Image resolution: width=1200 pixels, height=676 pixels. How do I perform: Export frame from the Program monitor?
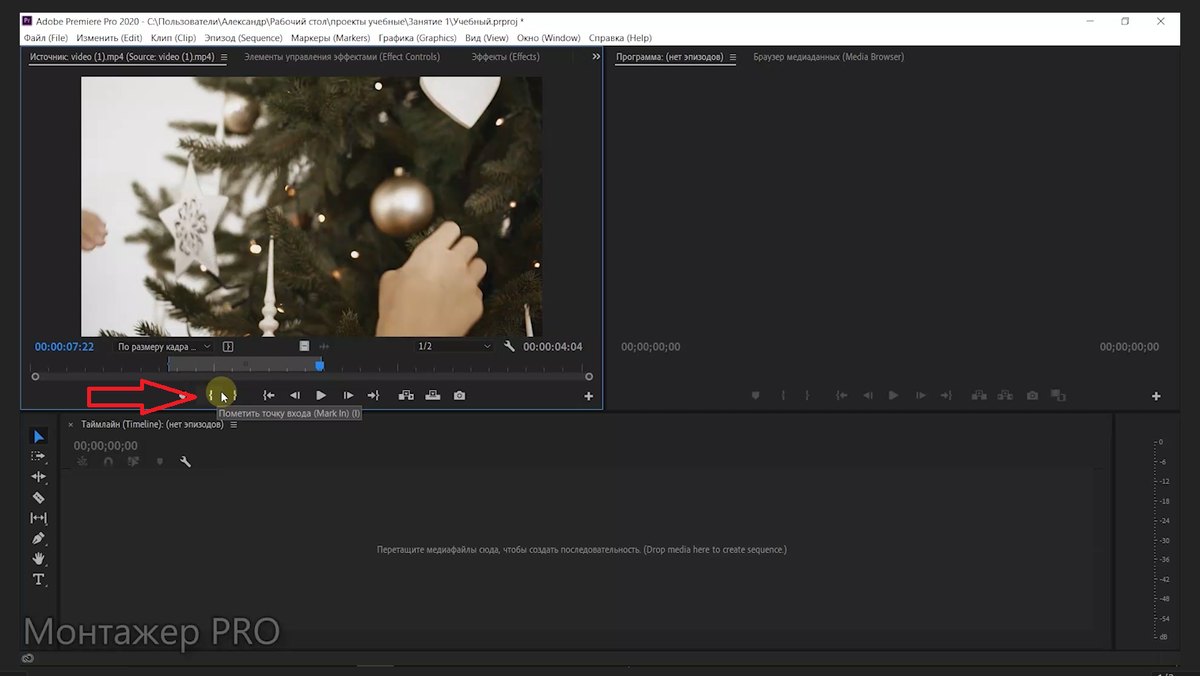[1032, 396]
